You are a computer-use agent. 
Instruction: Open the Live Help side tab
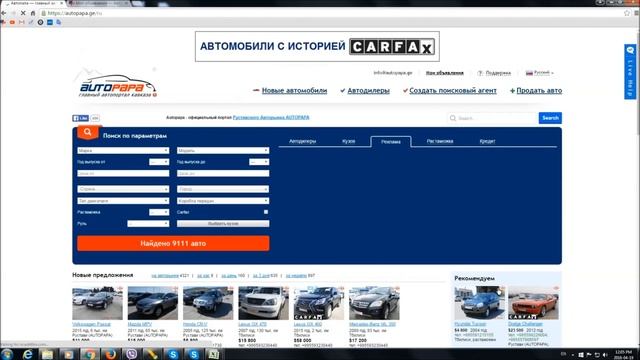pos(630,72)
